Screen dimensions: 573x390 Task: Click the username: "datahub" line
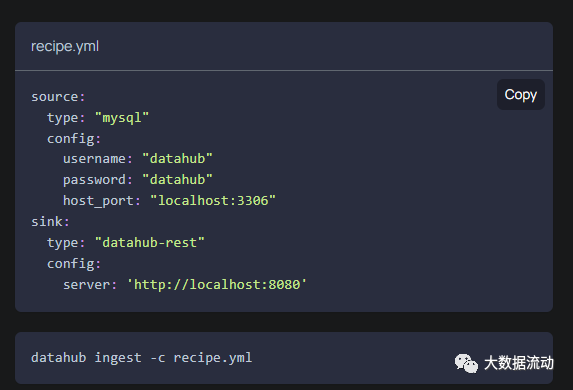pos(138,159)
